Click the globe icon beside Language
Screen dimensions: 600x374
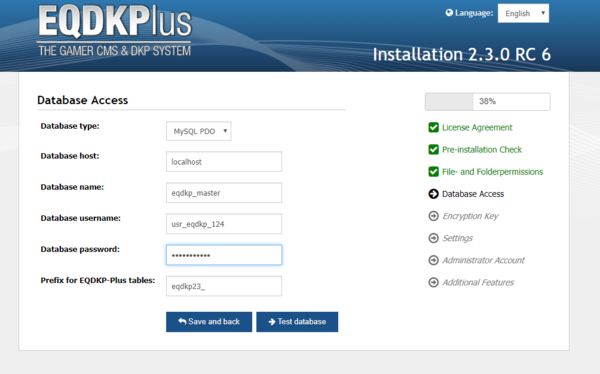(449, 13)
